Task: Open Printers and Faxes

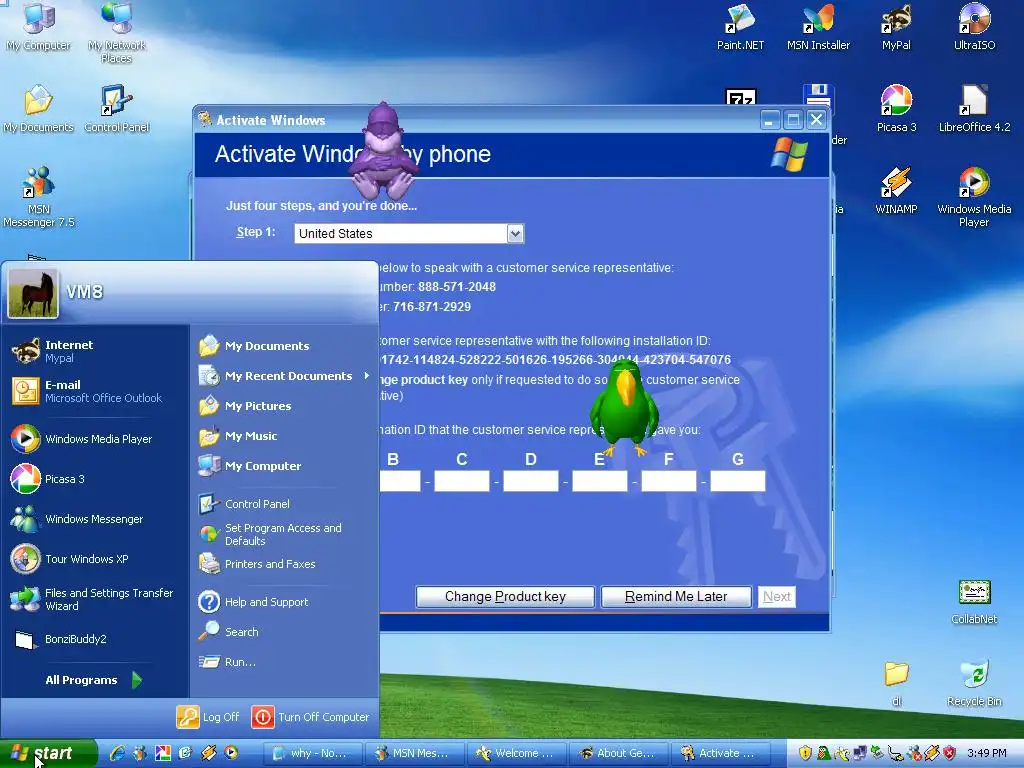Action: pyautogui.click(x=285, y=564)
